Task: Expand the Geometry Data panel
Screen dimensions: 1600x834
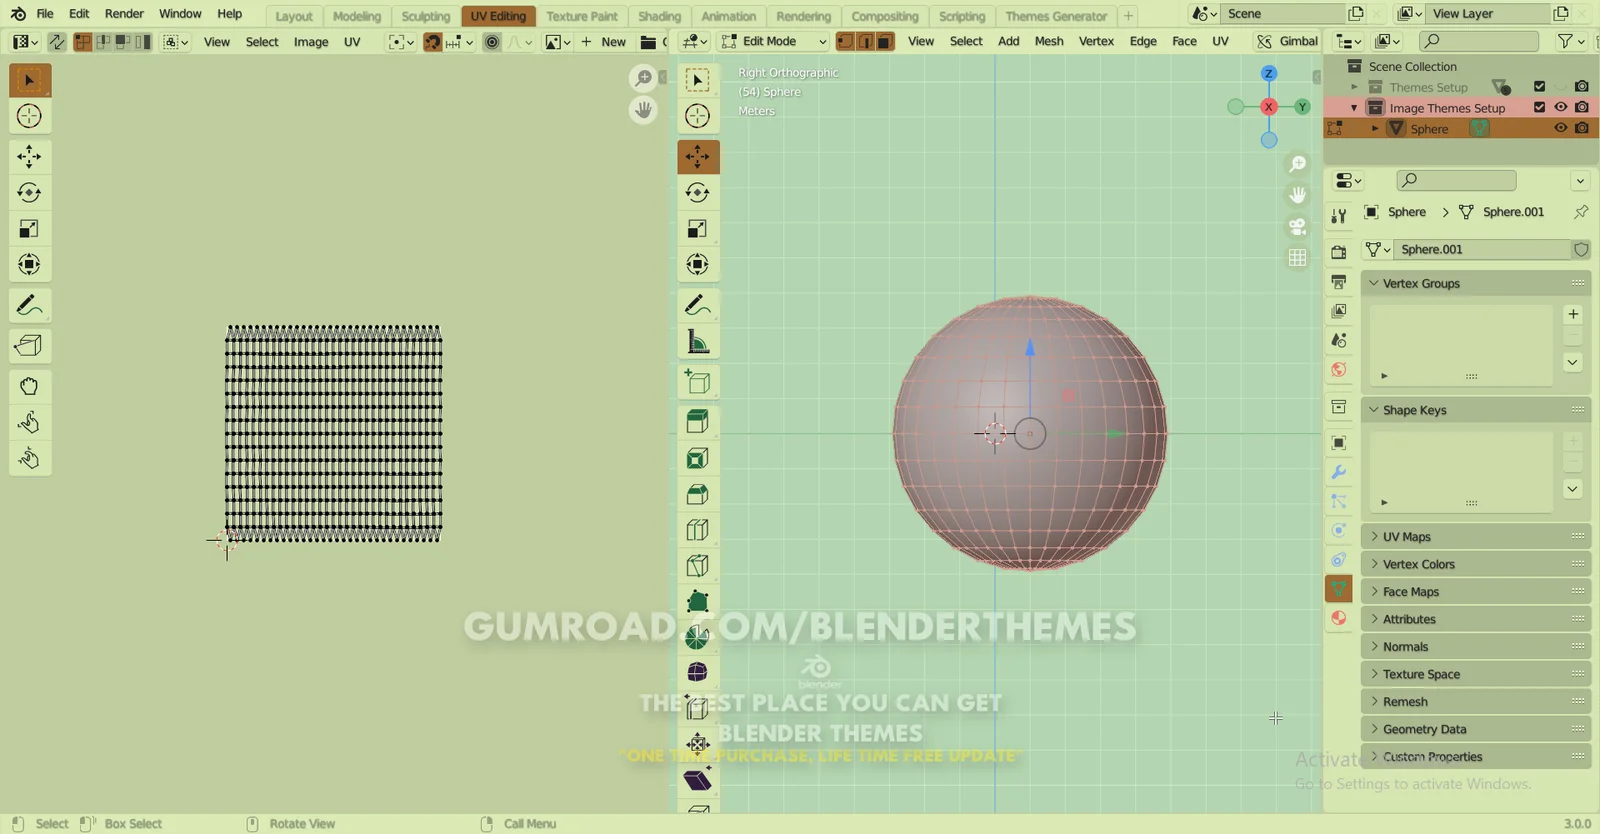Action: click(1476, 729)
